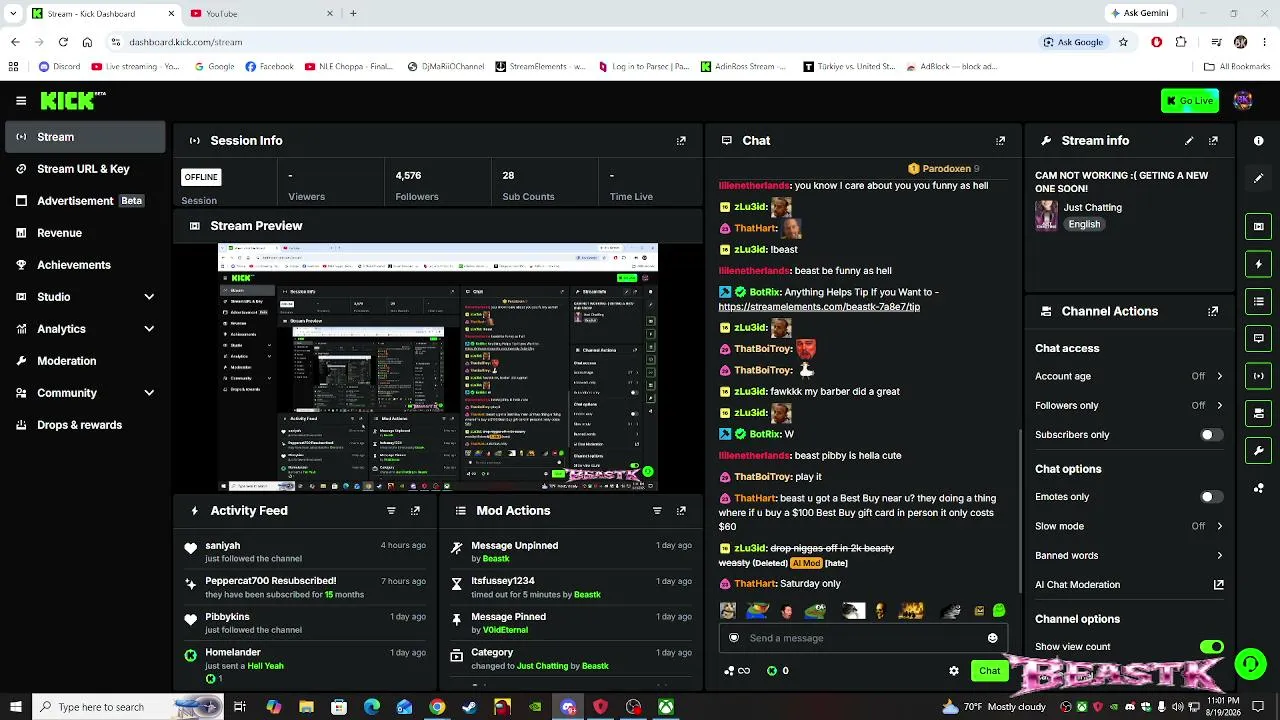
Task: Open the browser tab search dropdown
Action: click(x=13, y=13)
